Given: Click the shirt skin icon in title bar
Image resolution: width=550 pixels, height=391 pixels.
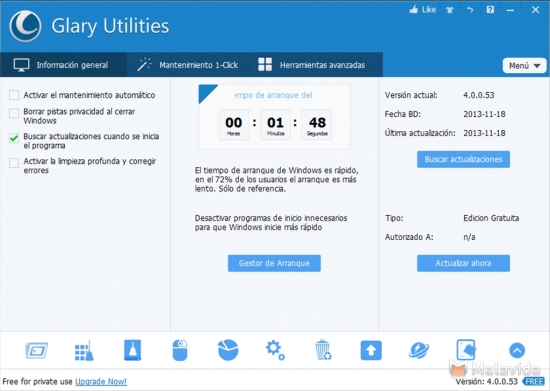Looking at the screenshot, I should click(450, 10).
